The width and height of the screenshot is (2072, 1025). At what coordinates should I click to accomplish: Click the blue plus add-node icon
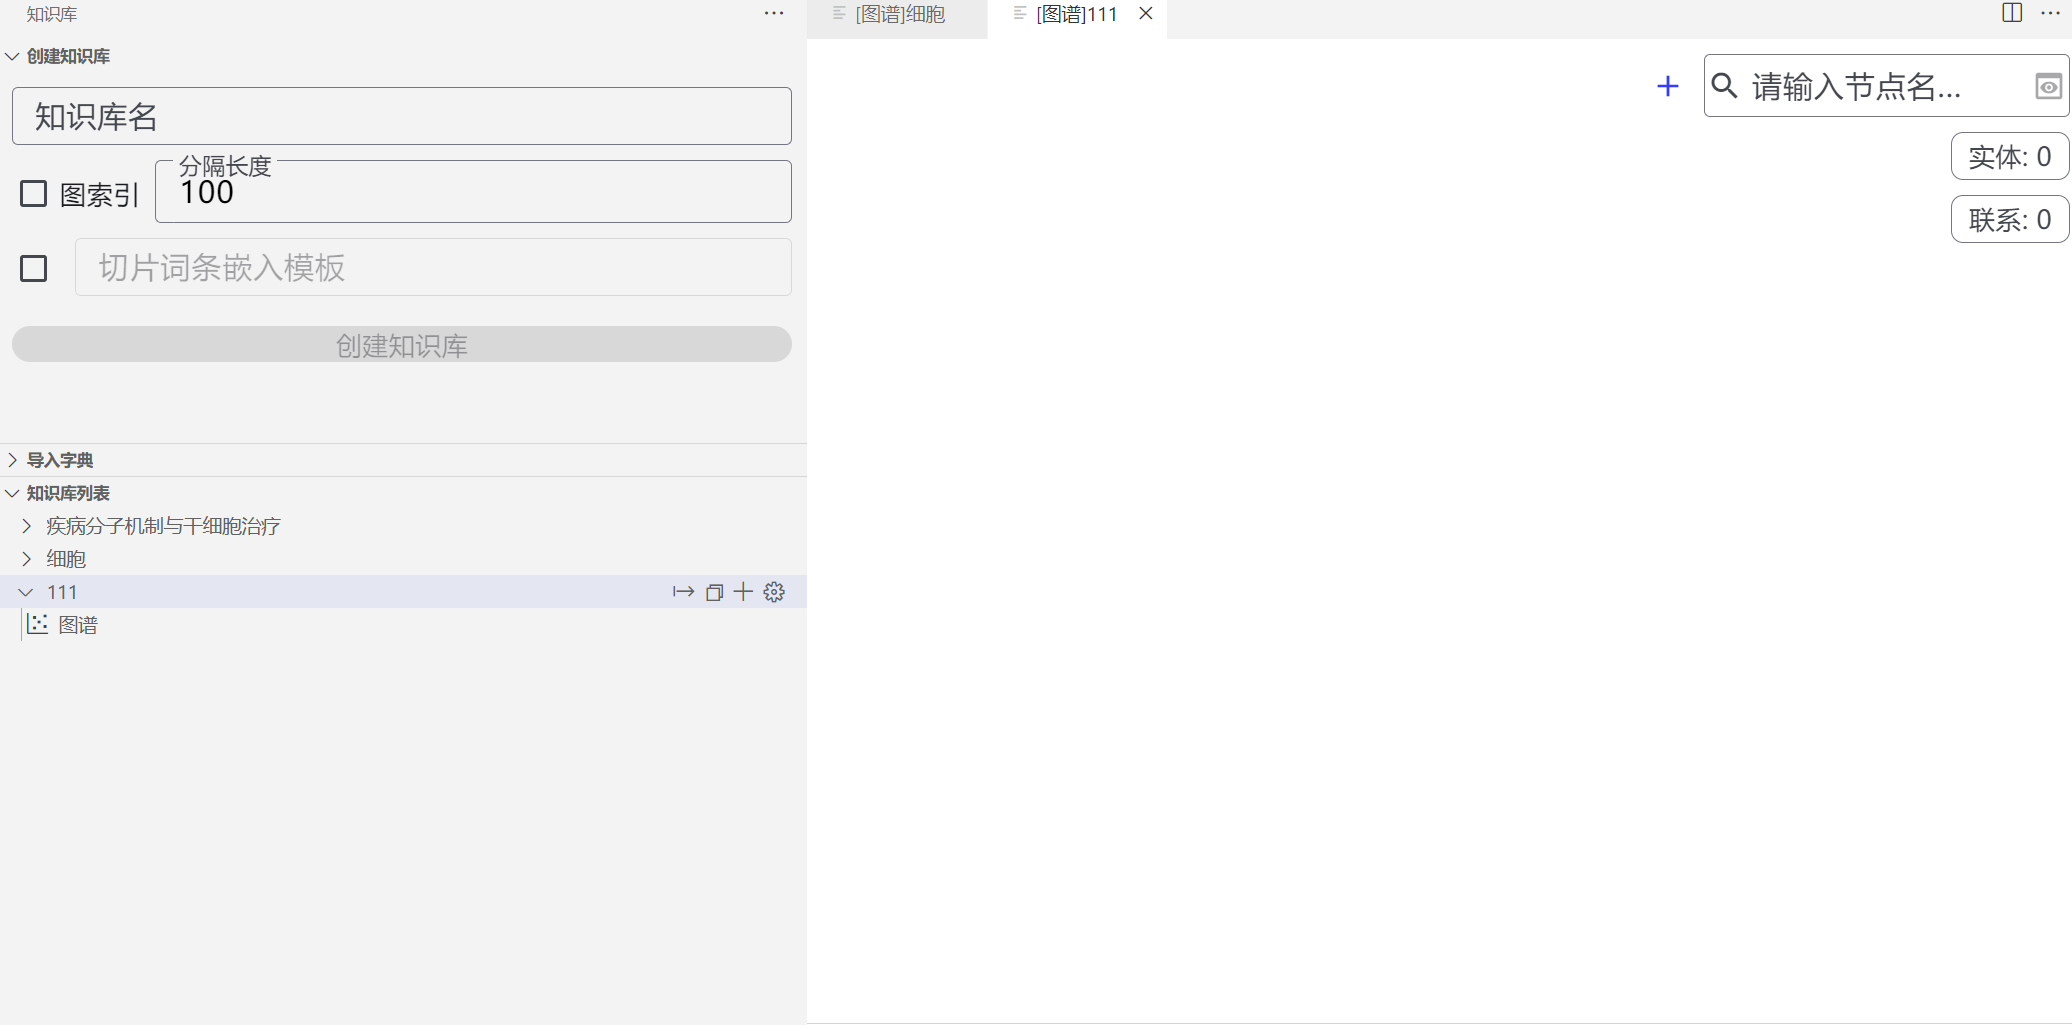pyautogui.click(x=1667, y=87)
